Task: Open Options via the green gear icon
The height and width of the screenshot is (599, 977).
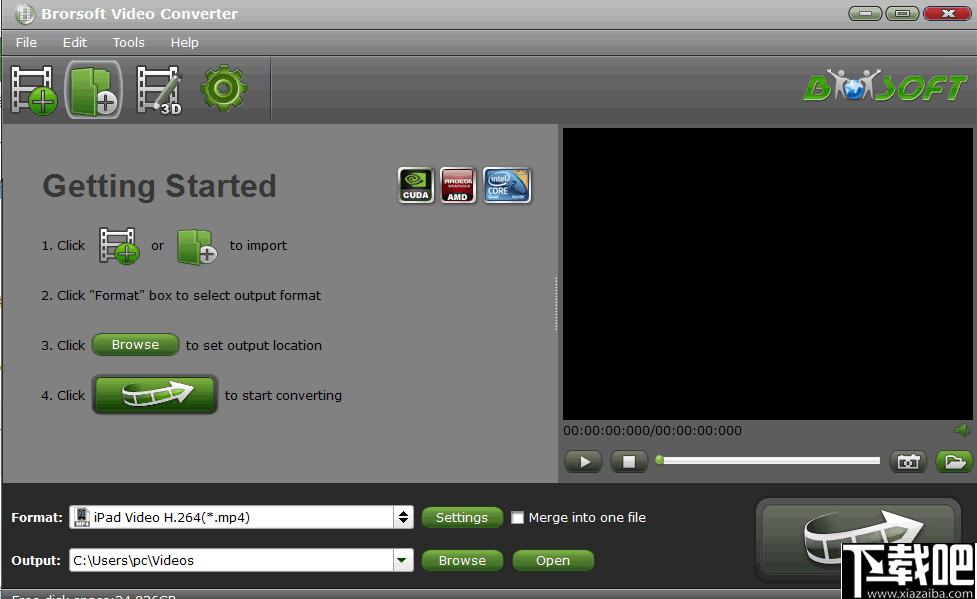Action: coord(224,89)
